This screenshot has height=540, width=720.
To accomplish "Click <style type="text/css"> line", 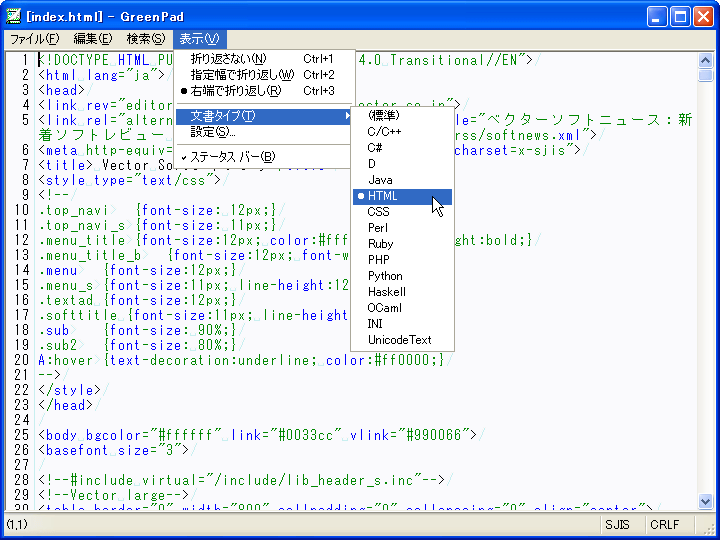I will 129,180.
